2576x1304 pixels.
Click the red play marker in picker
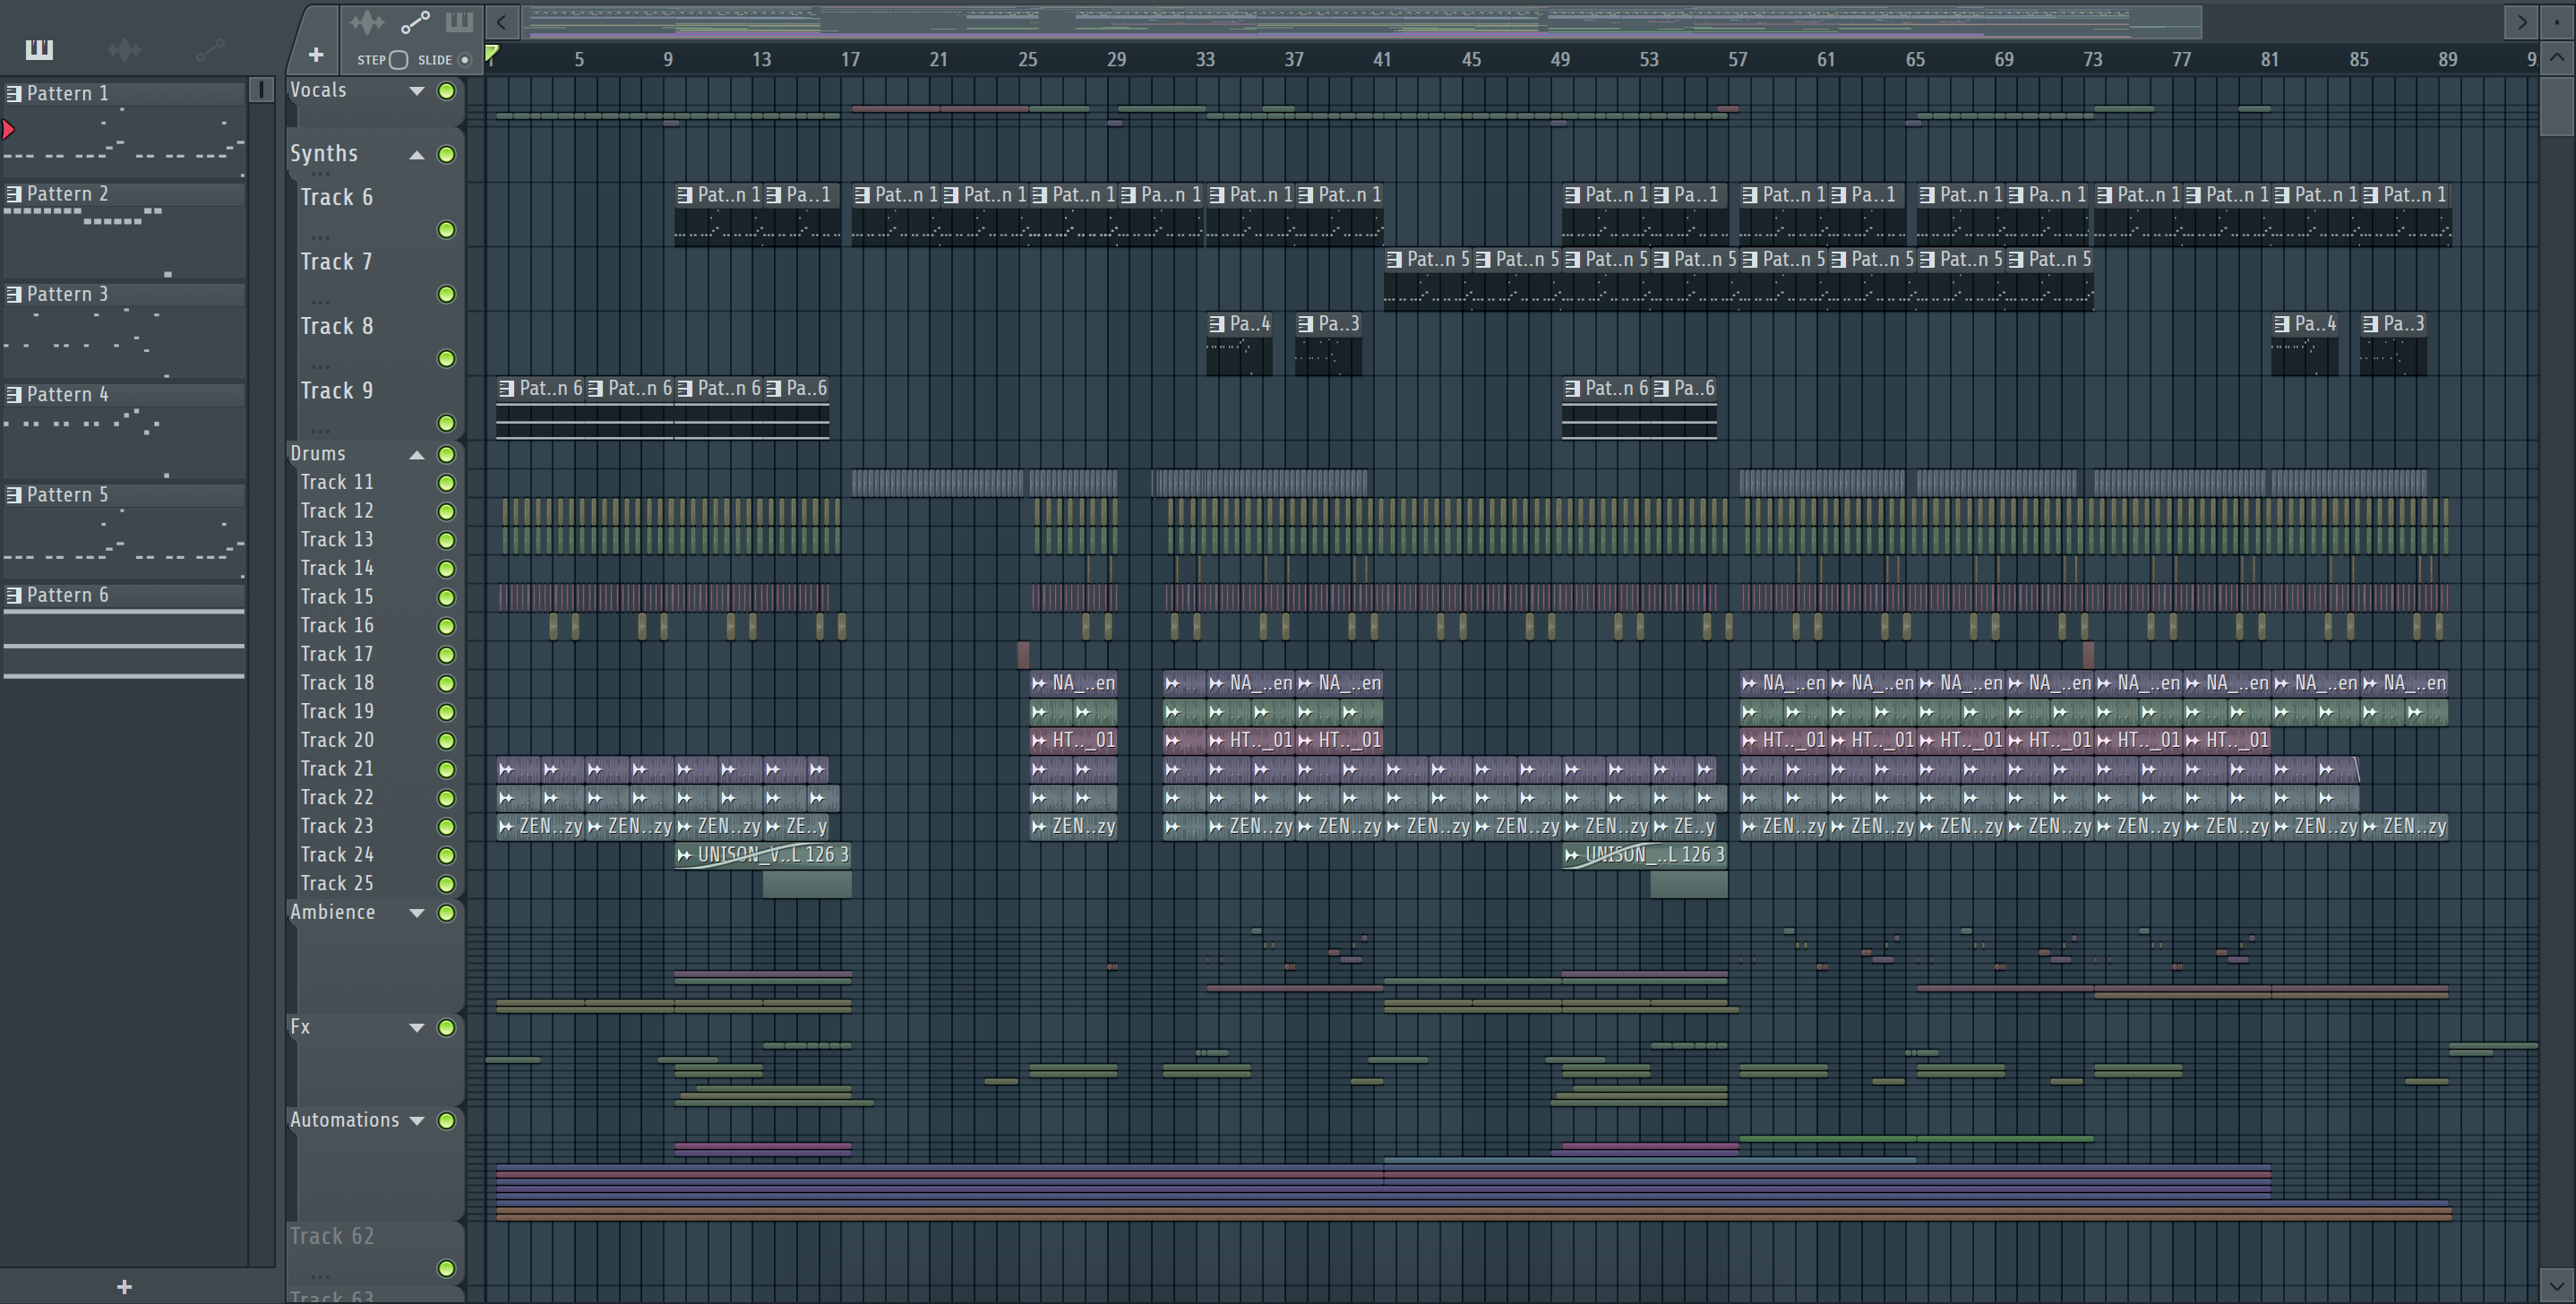coord(8,129)
